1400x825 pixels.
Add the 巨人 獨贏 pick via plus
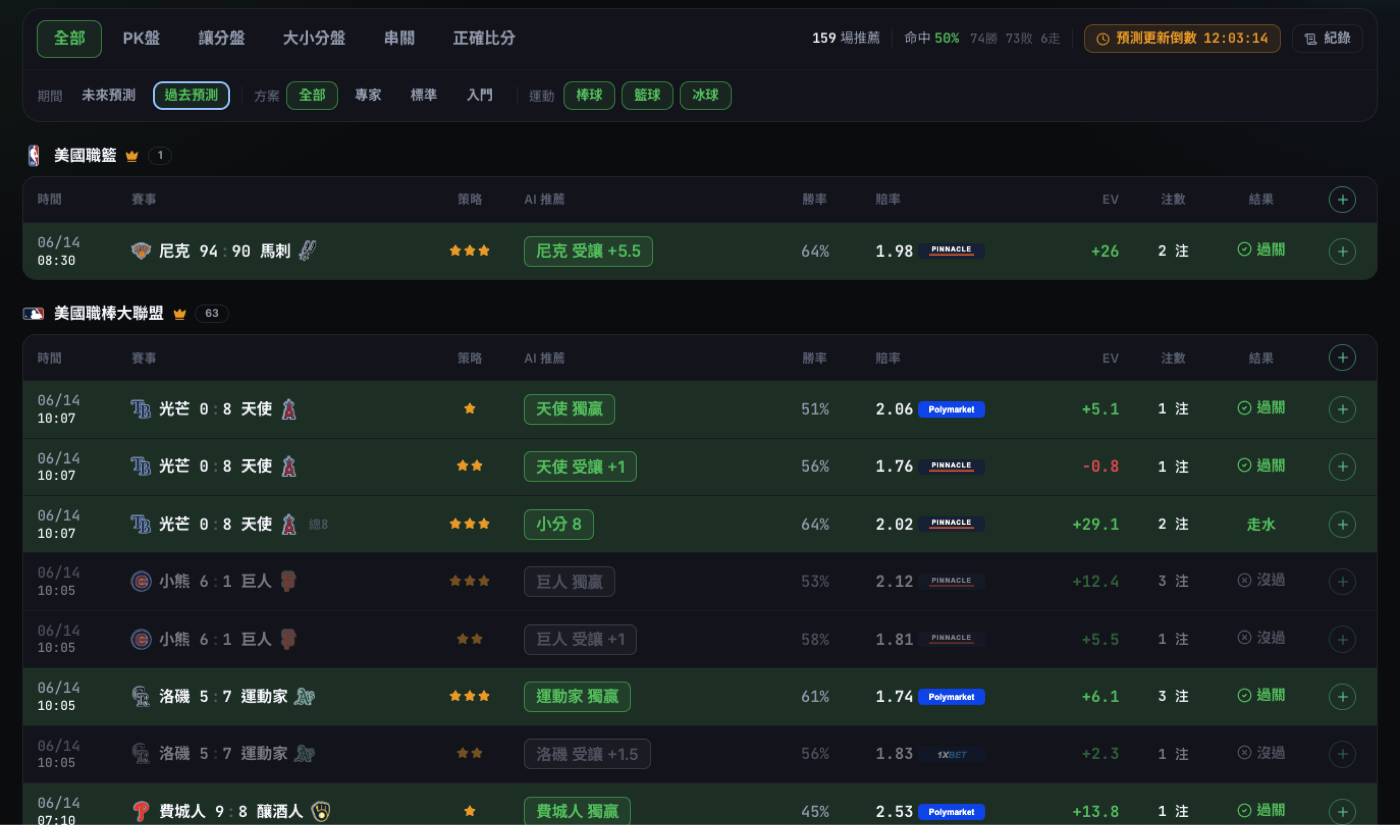1342,582
